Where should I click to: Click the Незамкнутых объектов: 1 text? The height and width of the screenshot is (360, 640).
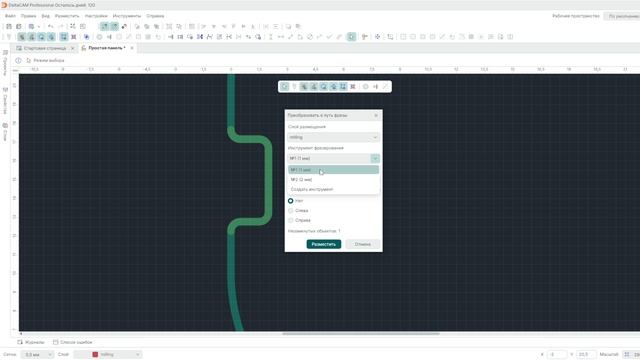pyautogui.click(x=314, y=231)
